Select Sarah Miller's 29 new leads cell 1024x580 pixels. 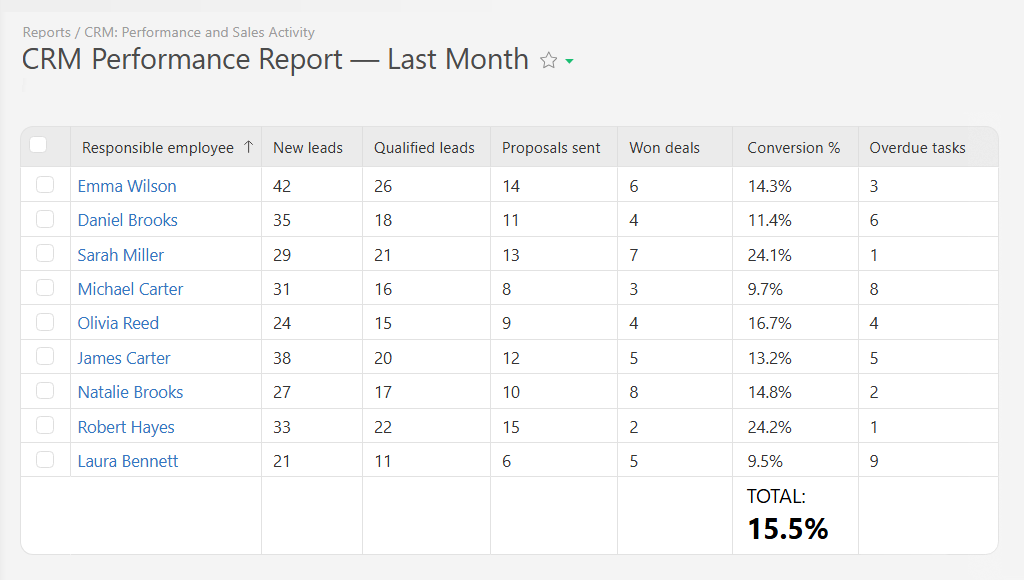click(312, 254)
